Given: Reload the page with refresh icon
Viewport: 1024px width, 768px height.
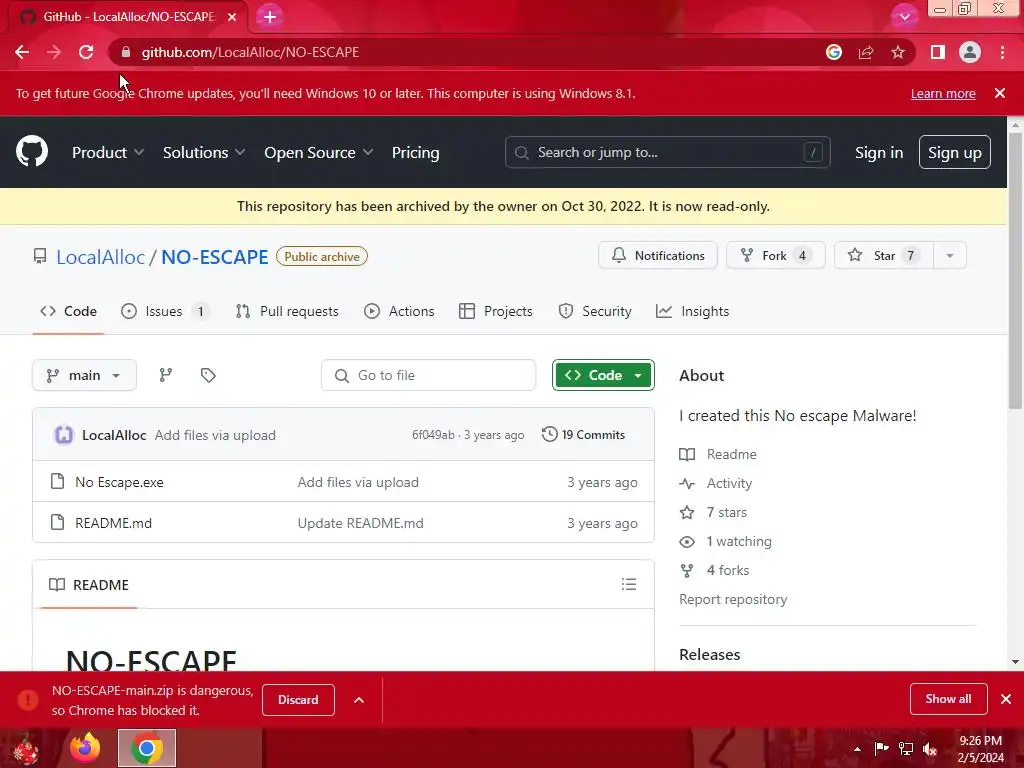Looking at the screenshot, I should (x=86, y=52).
